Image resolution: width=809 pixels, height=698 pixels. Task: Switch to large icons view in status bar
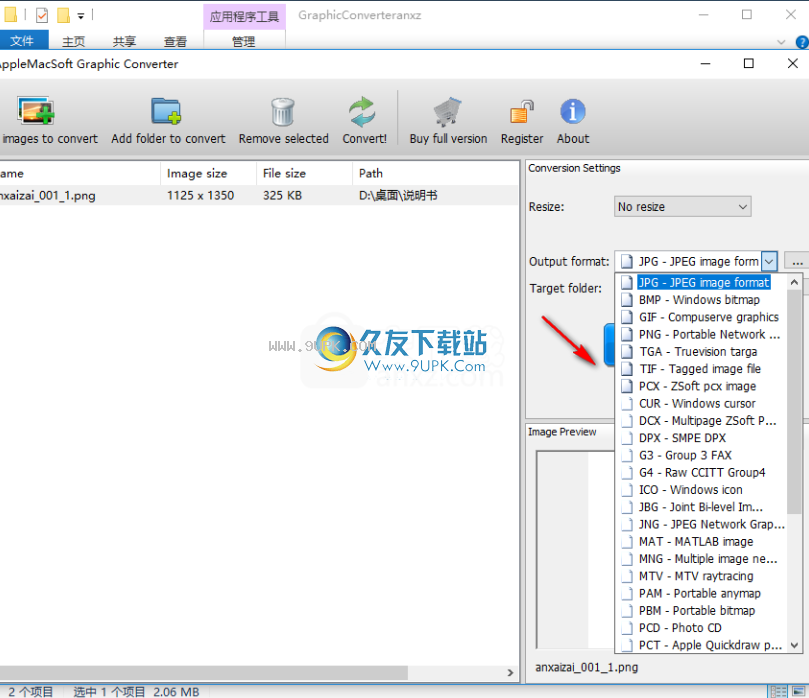pyautogui.click(x=799, y=691)
